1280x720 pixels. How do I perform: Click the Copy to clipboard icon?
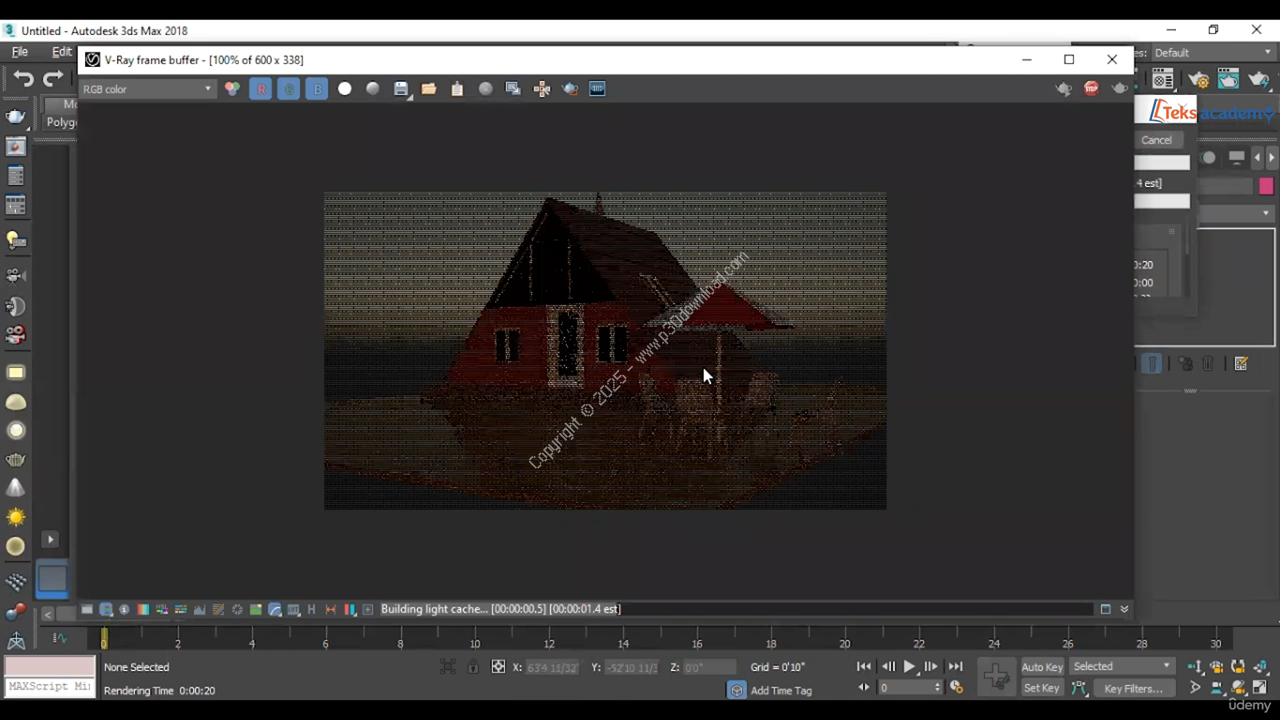457,89
